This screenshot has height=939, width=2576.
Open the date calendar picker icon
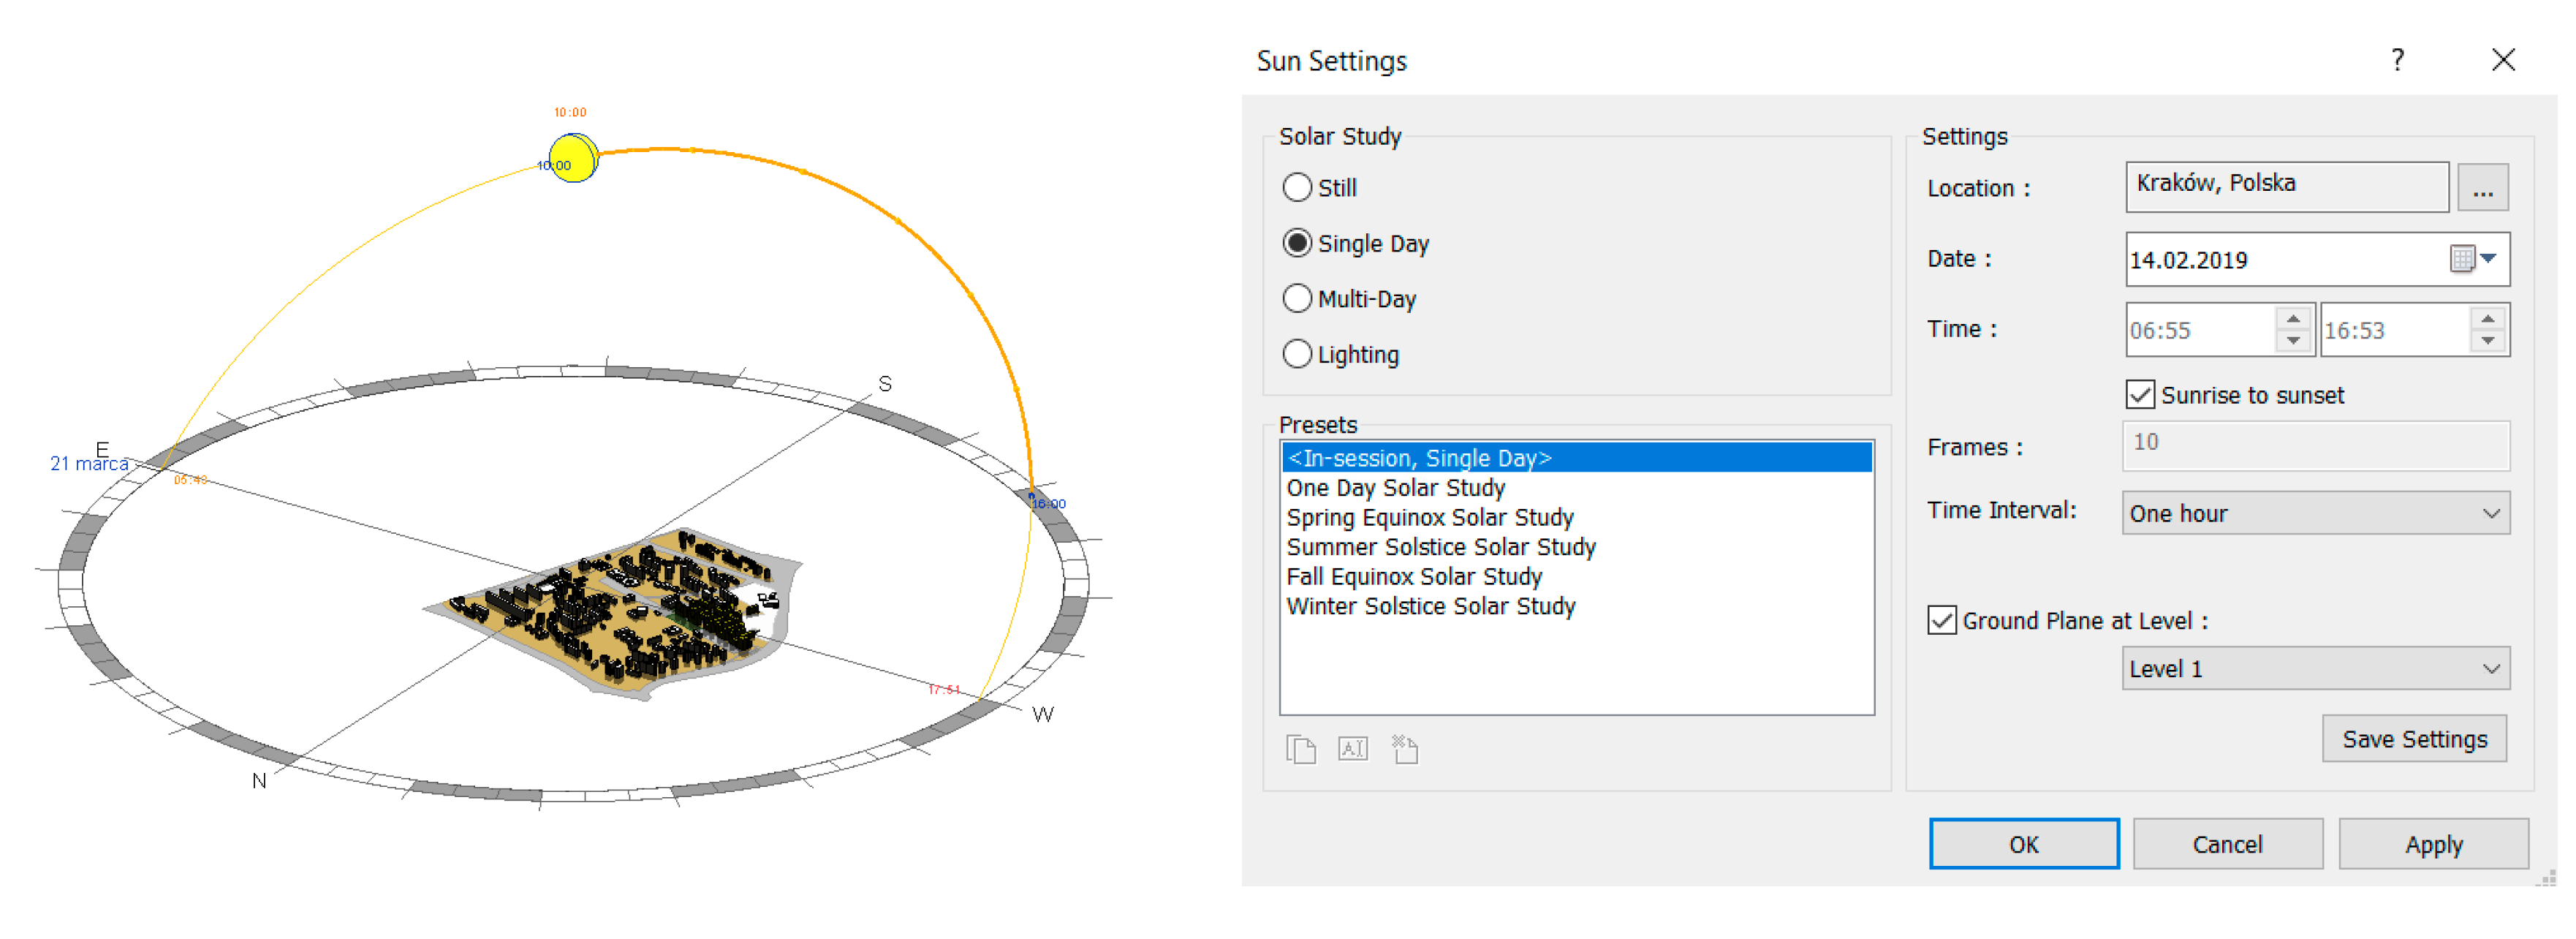(2462, 259)
